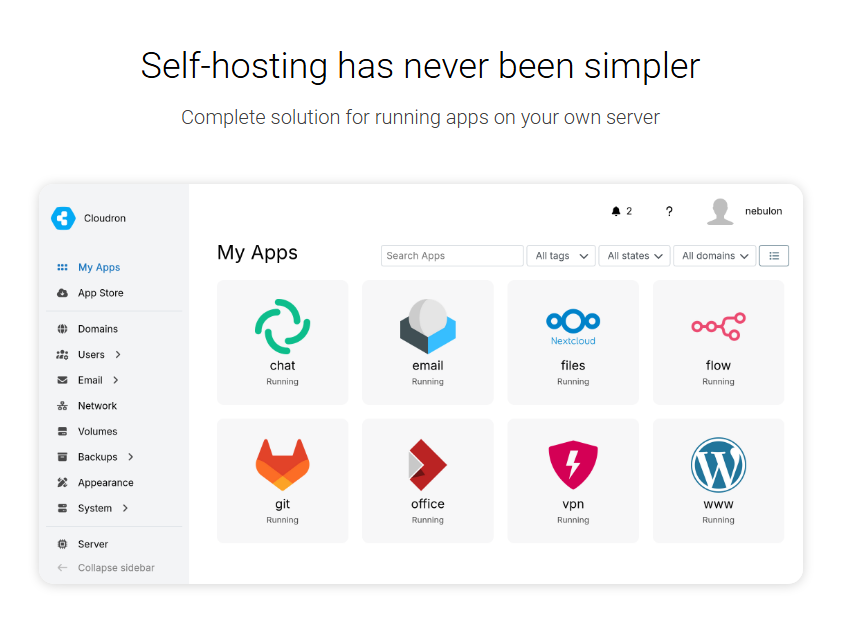Open the flow app icon
This screenshot has height=640, width=842.
pos(718,326)
